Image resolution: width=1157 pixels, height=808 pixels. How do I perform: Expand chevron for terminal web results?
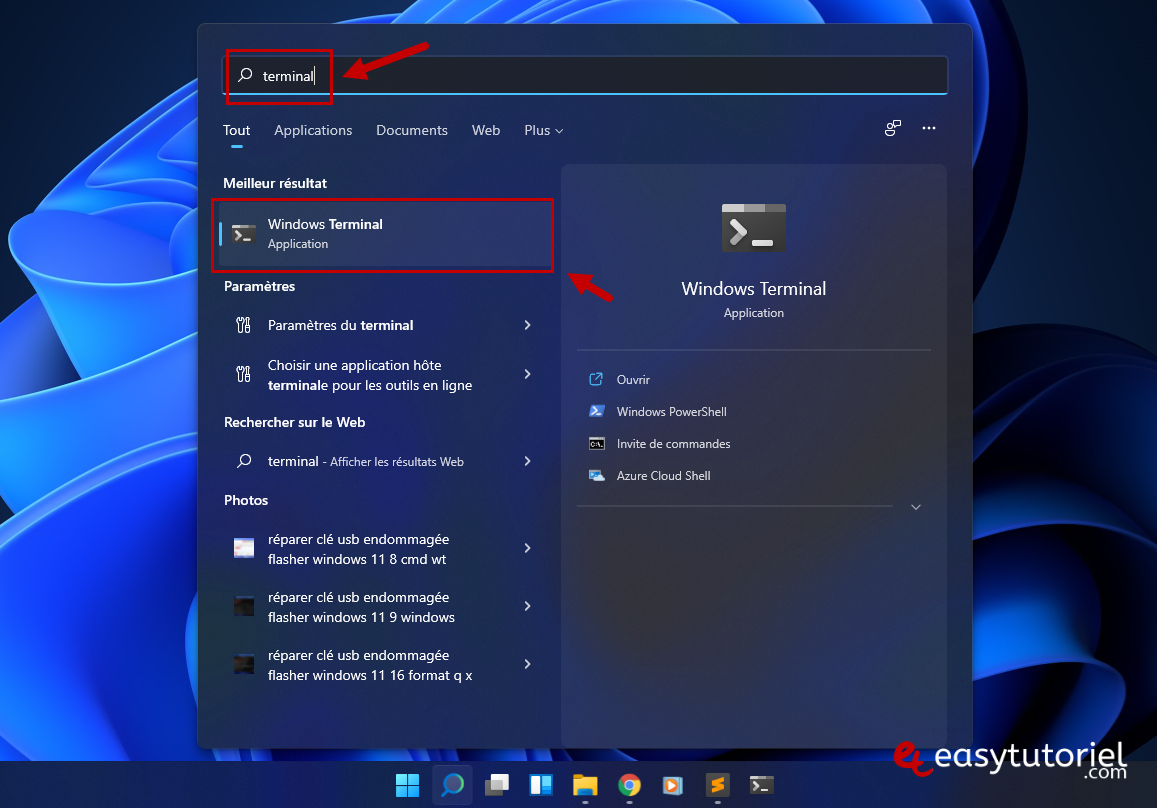coord(527,461)
